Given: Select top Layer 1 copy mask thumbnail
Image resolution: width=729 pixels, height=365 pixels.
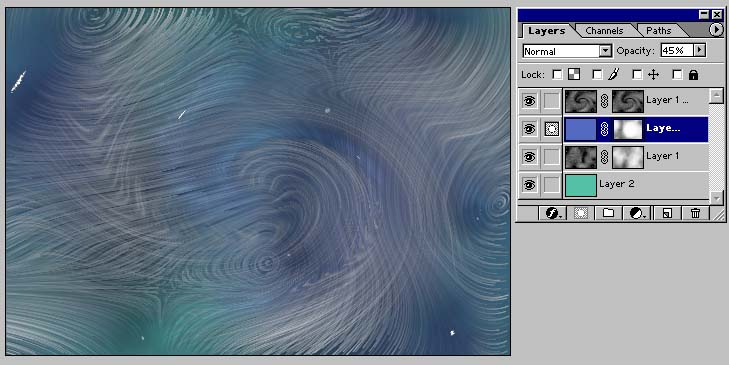Looking at the screenshot, I should point(628,101).
